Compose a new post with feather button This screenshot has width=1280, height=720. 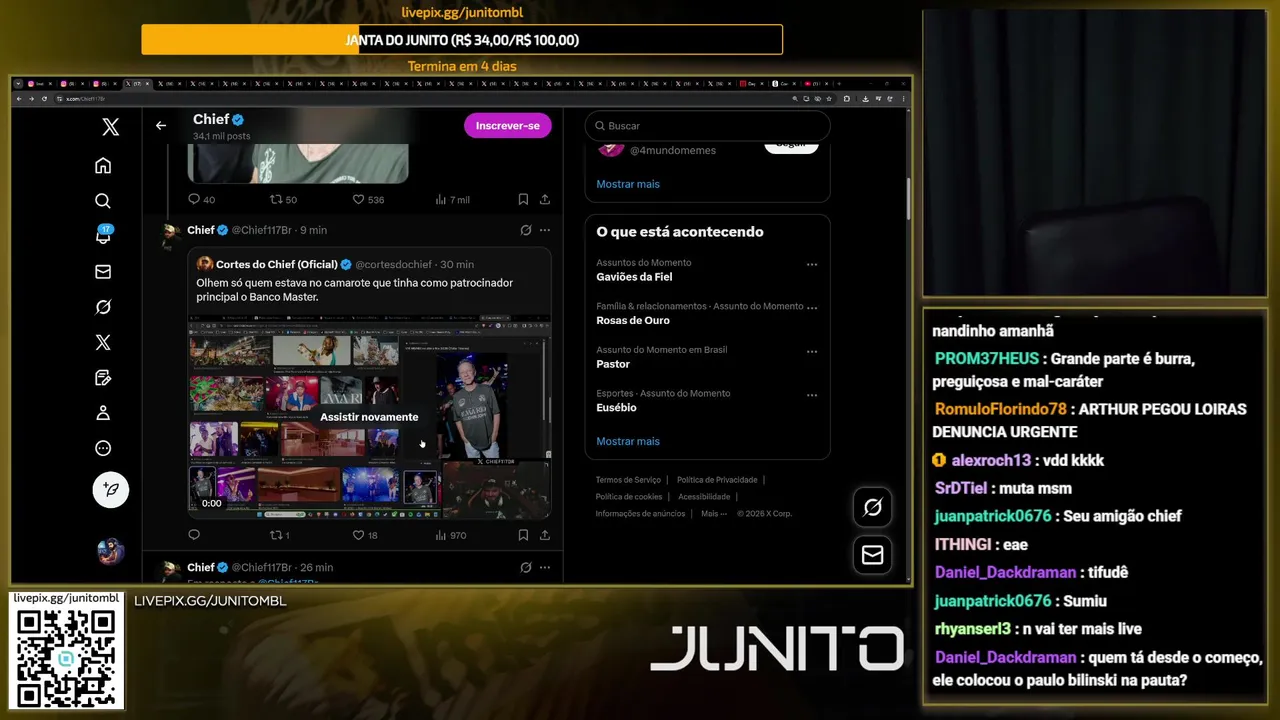(111, 490)
